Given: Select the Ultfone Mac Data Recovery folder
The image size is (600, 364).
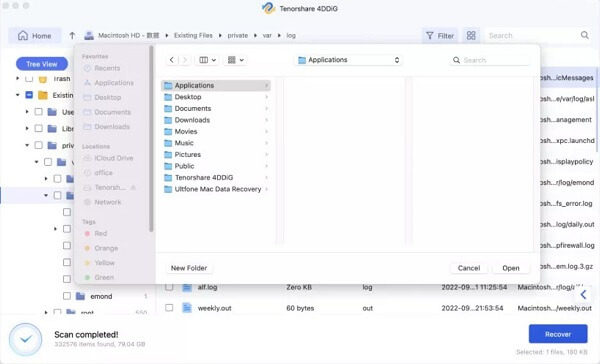Looking at the screenshot, I should point(216,189).
